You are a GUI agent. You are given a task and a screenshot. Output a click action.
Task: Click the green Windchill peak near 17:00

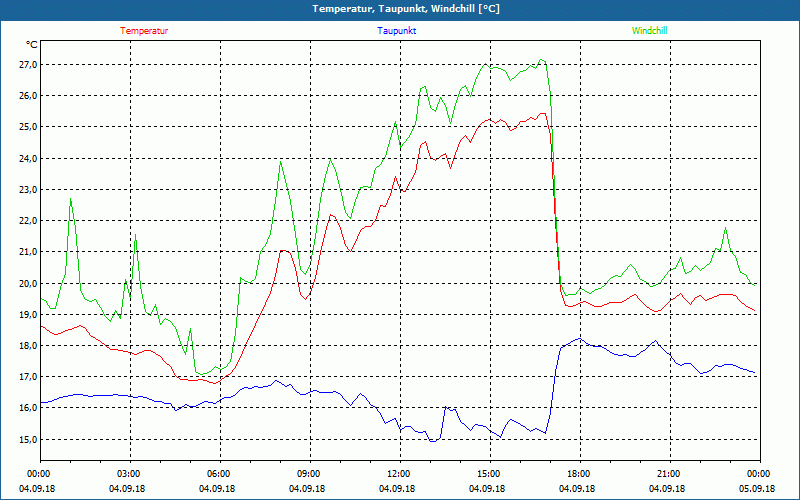(541, 59)
